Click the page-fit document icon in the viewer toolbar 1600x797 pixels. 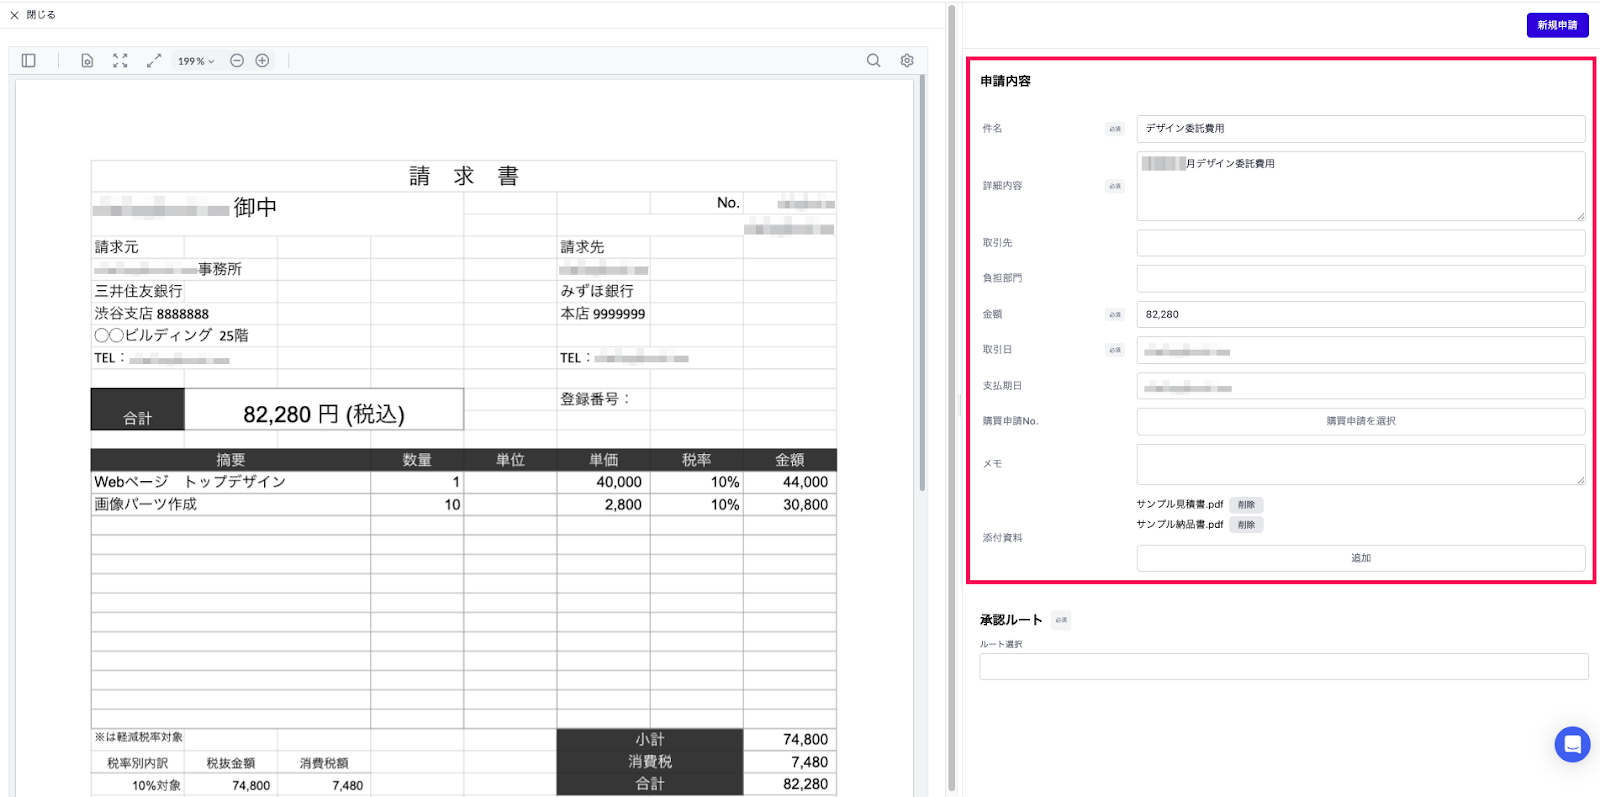click(x=87, y=61)
